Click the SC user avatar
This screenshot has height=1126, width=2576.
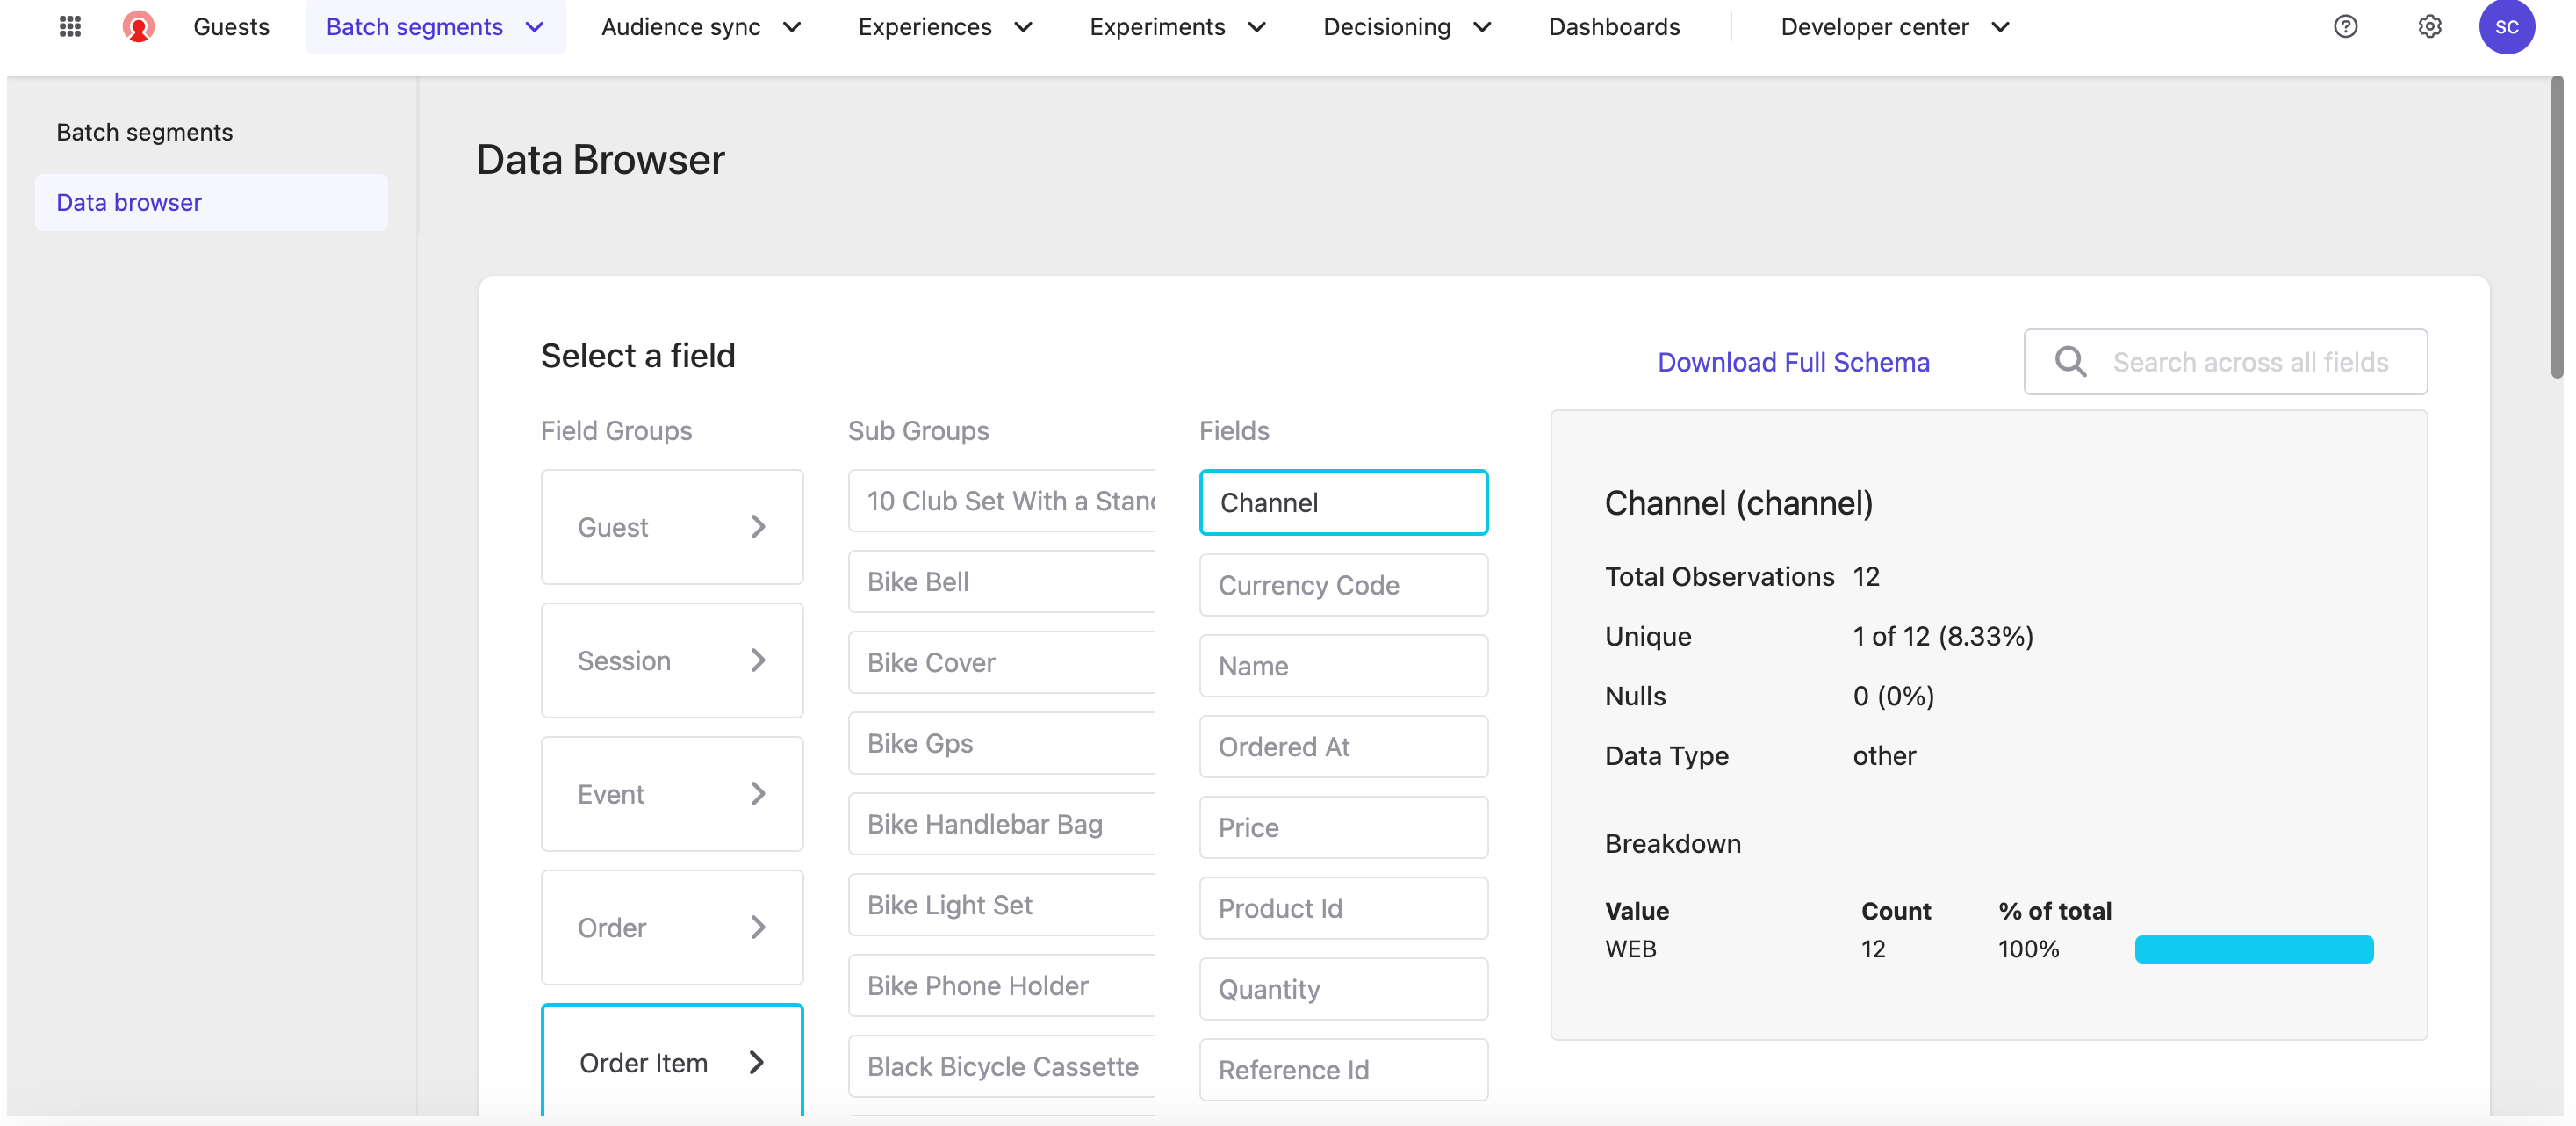click(x=2505, y=27)
